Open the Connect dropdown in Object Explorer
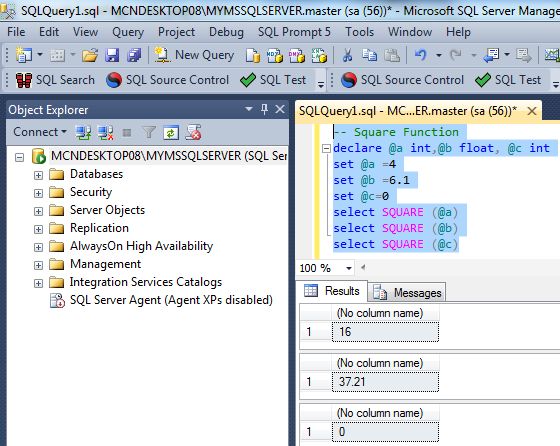The image size is (560, 446). click(40, 132)
